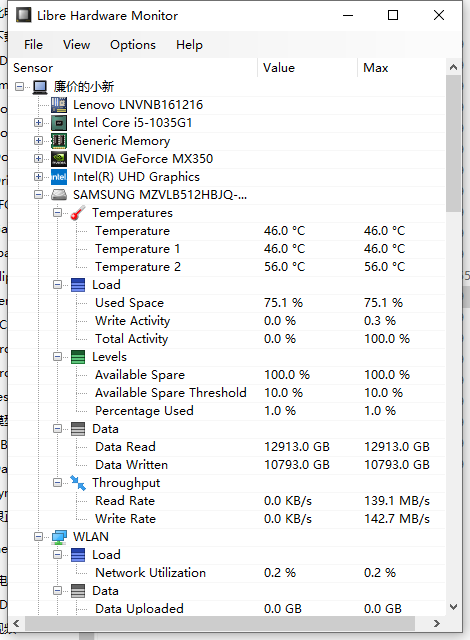Select the Write Rate row

pyautogui.click(x=227, y=519)
